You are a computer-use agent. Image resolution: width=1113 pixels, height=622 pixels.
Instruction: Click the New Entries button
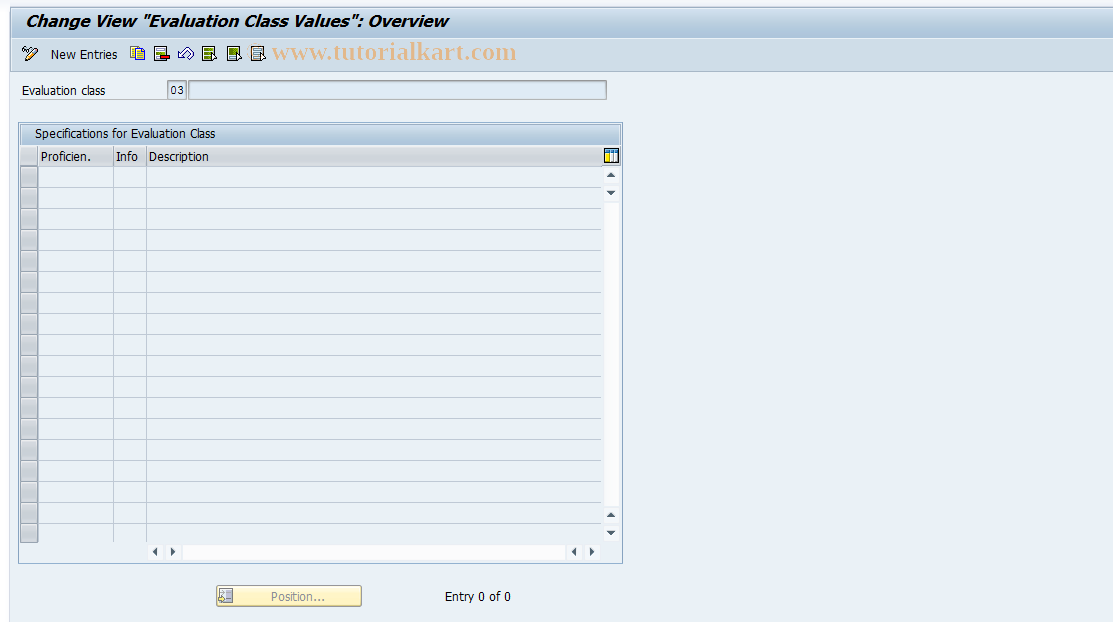click(84, 55)
